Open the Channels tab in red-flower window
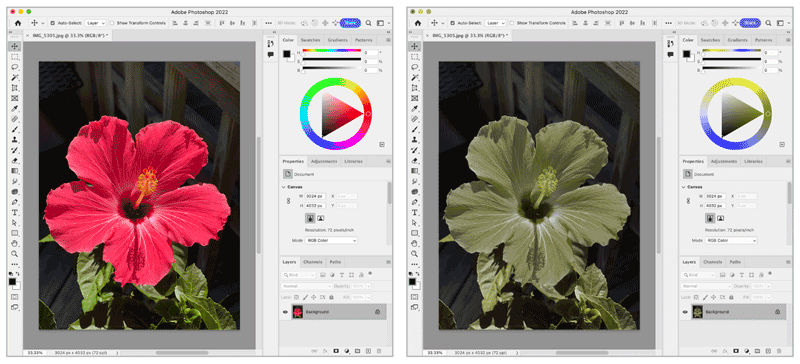Screen dimensions: 800x364 tap(312, 262)
